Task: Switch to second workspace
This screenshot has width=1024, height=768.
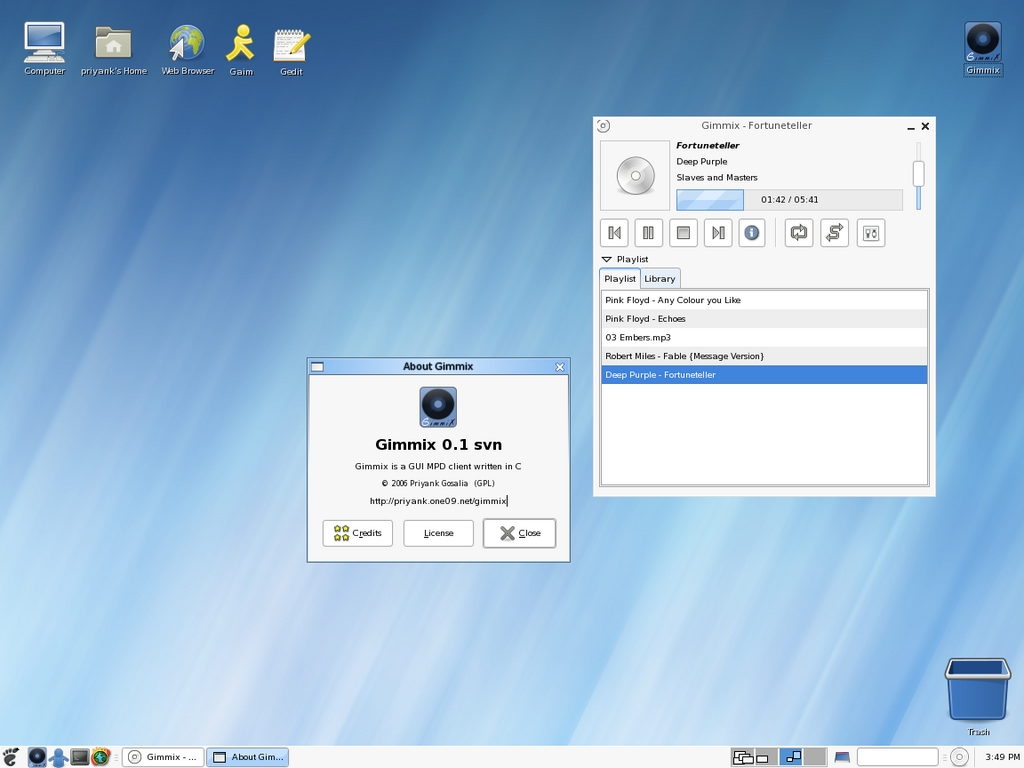Action: click(x=767, y=757)
